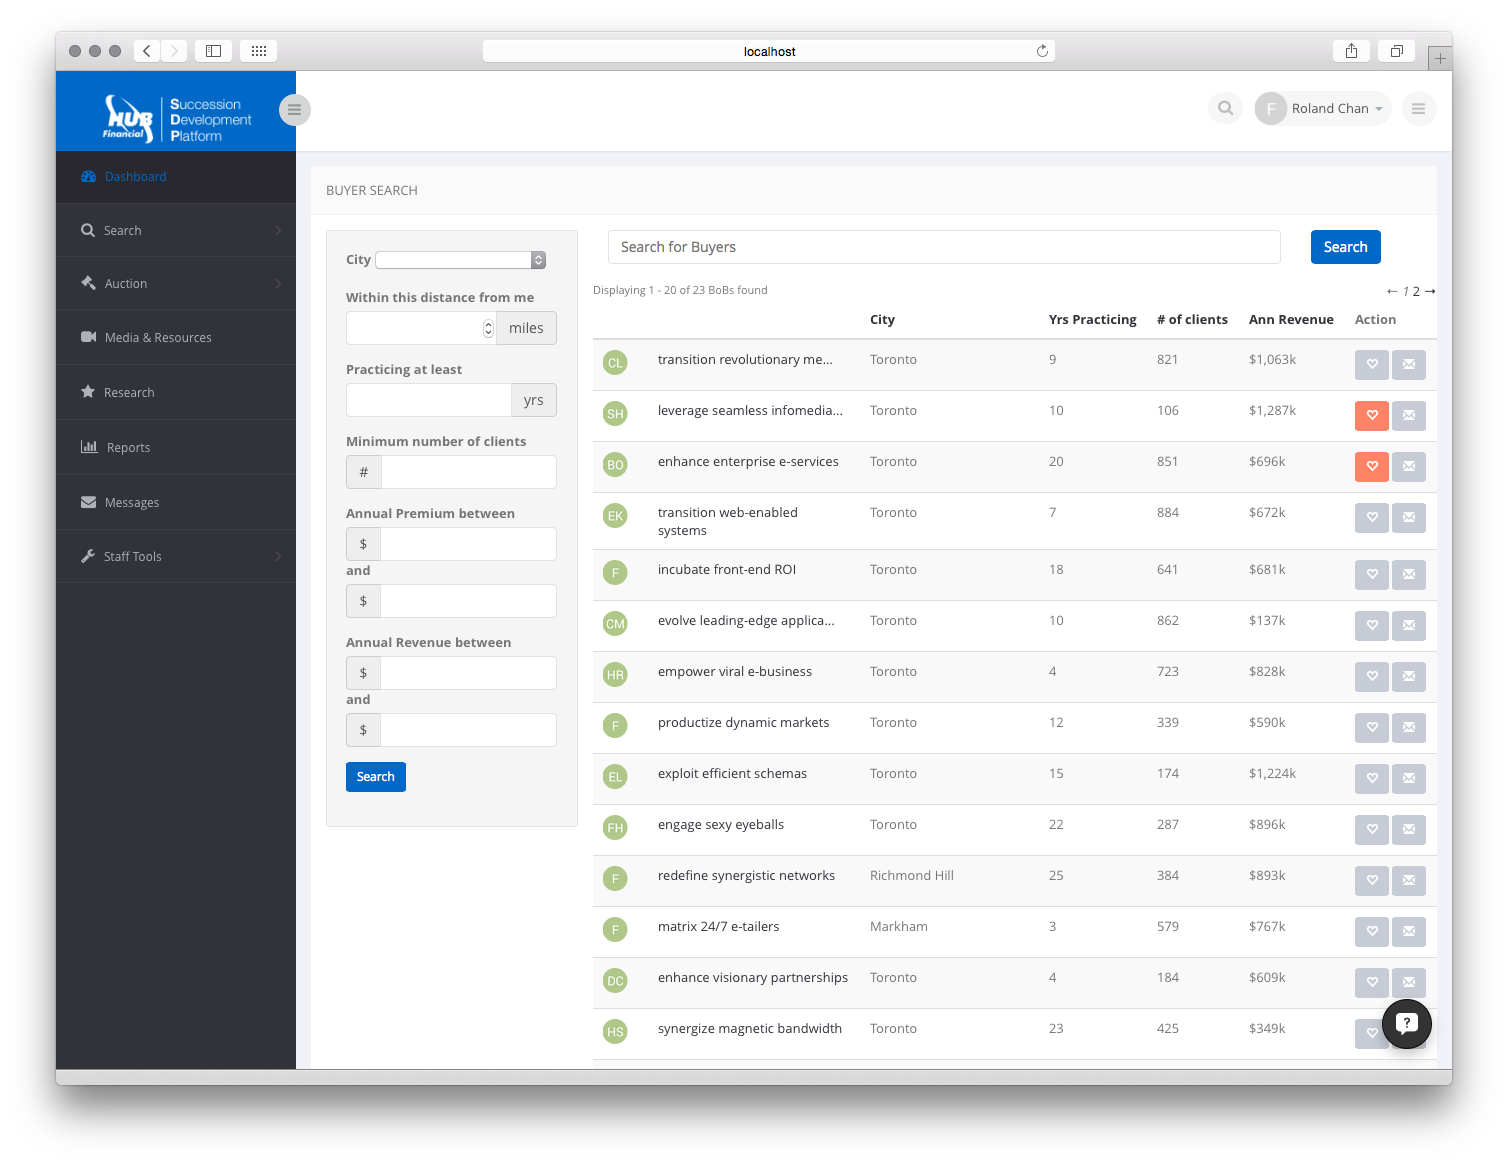Image resolution: width=1508 pixels, height=1165 pixels.
Task: Click the CL avatar badge in first row
Action: pyautogui.click(x=615, y=363)
